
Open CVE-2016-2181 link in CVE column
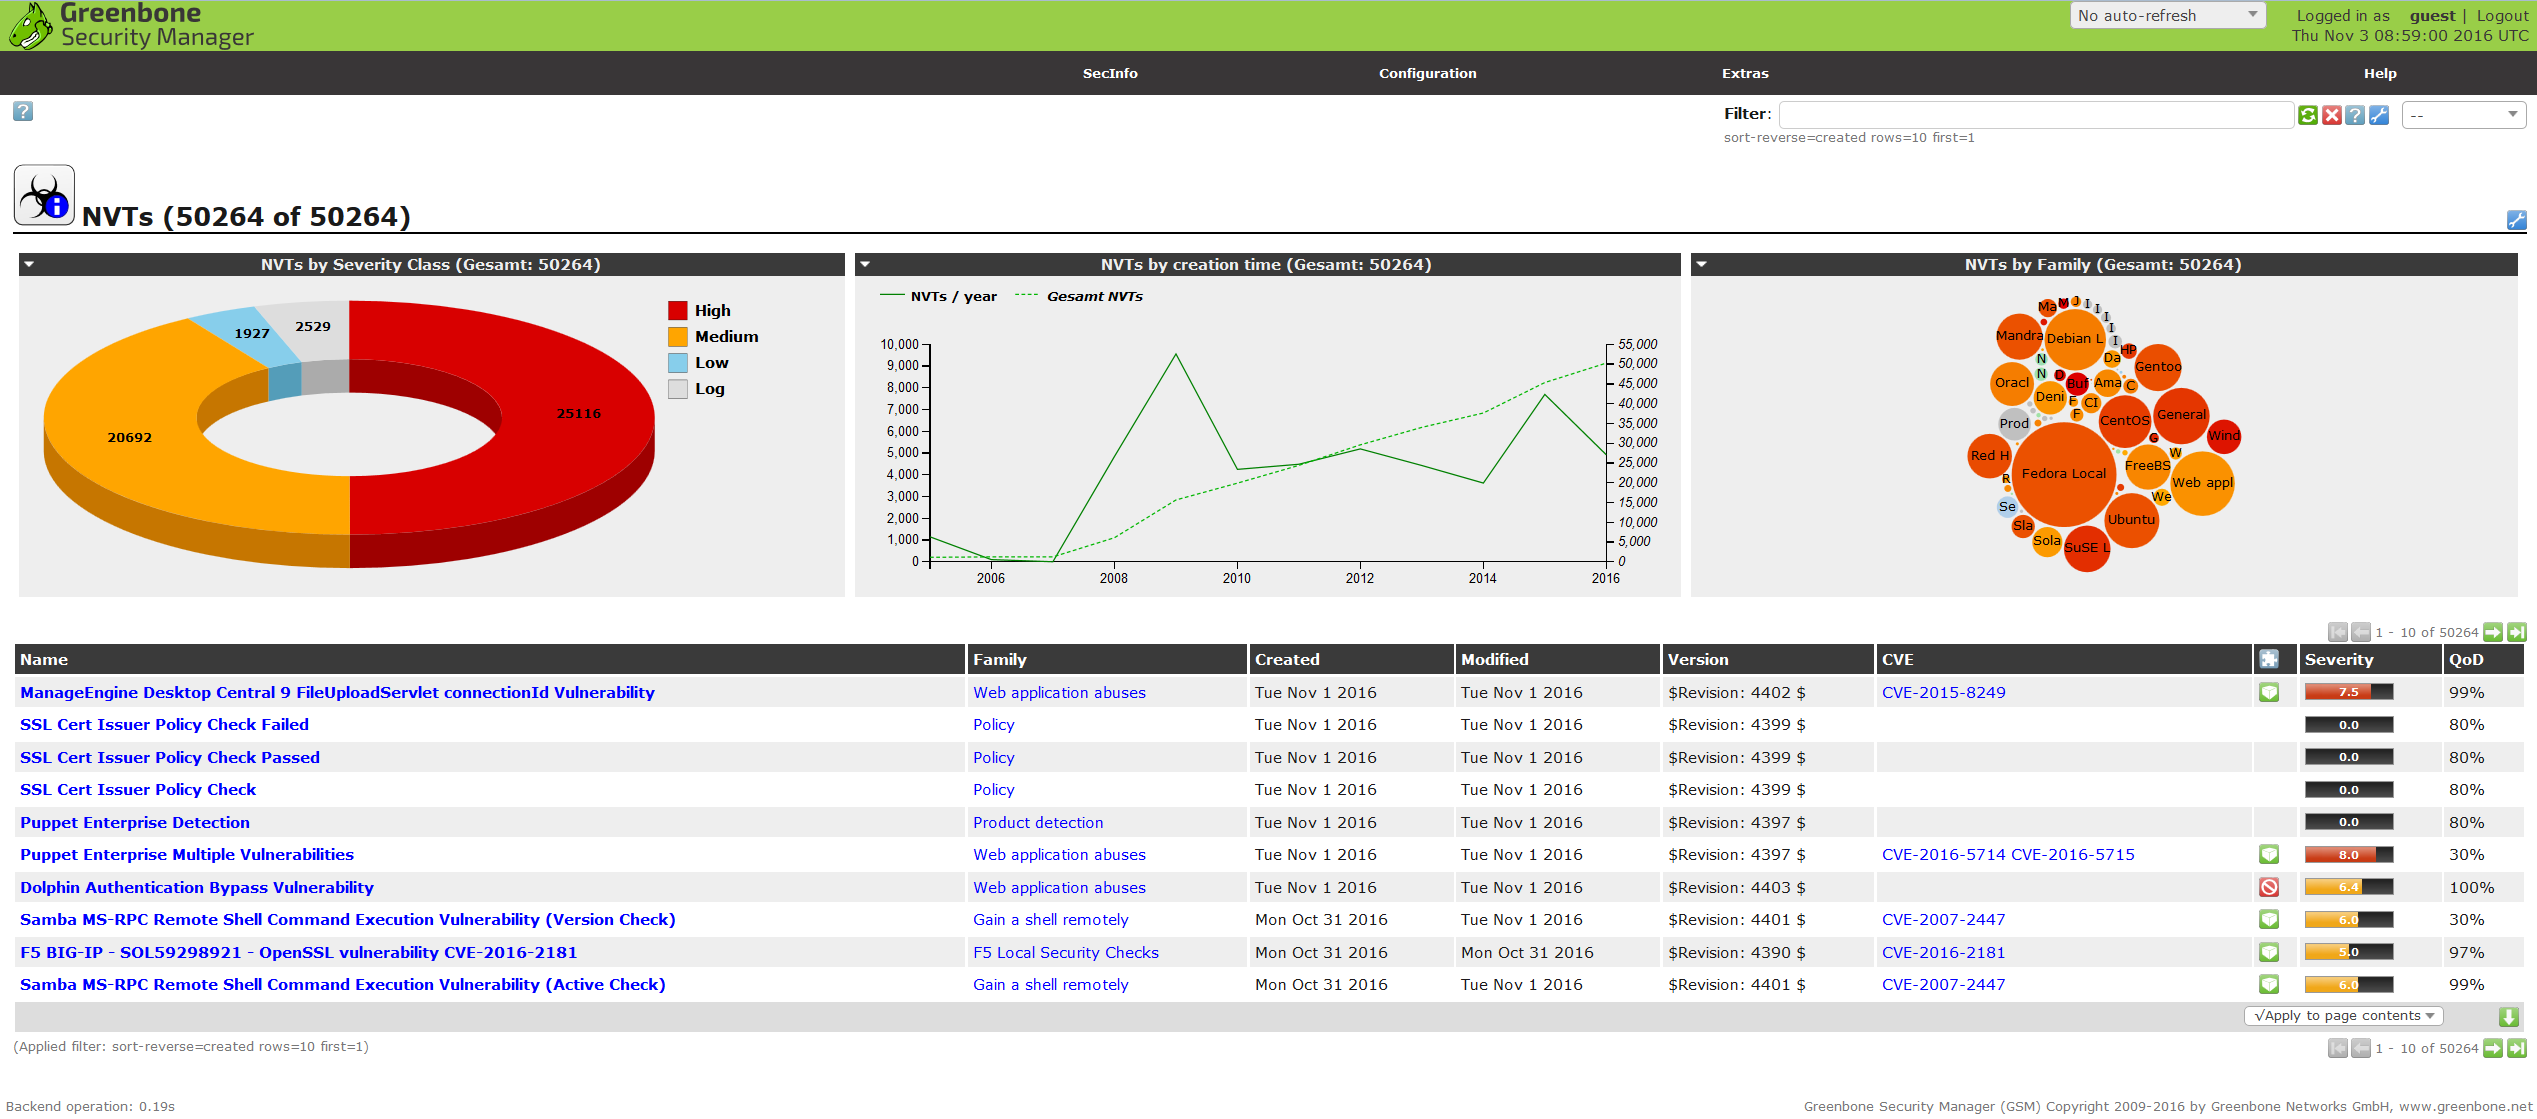1943,952
